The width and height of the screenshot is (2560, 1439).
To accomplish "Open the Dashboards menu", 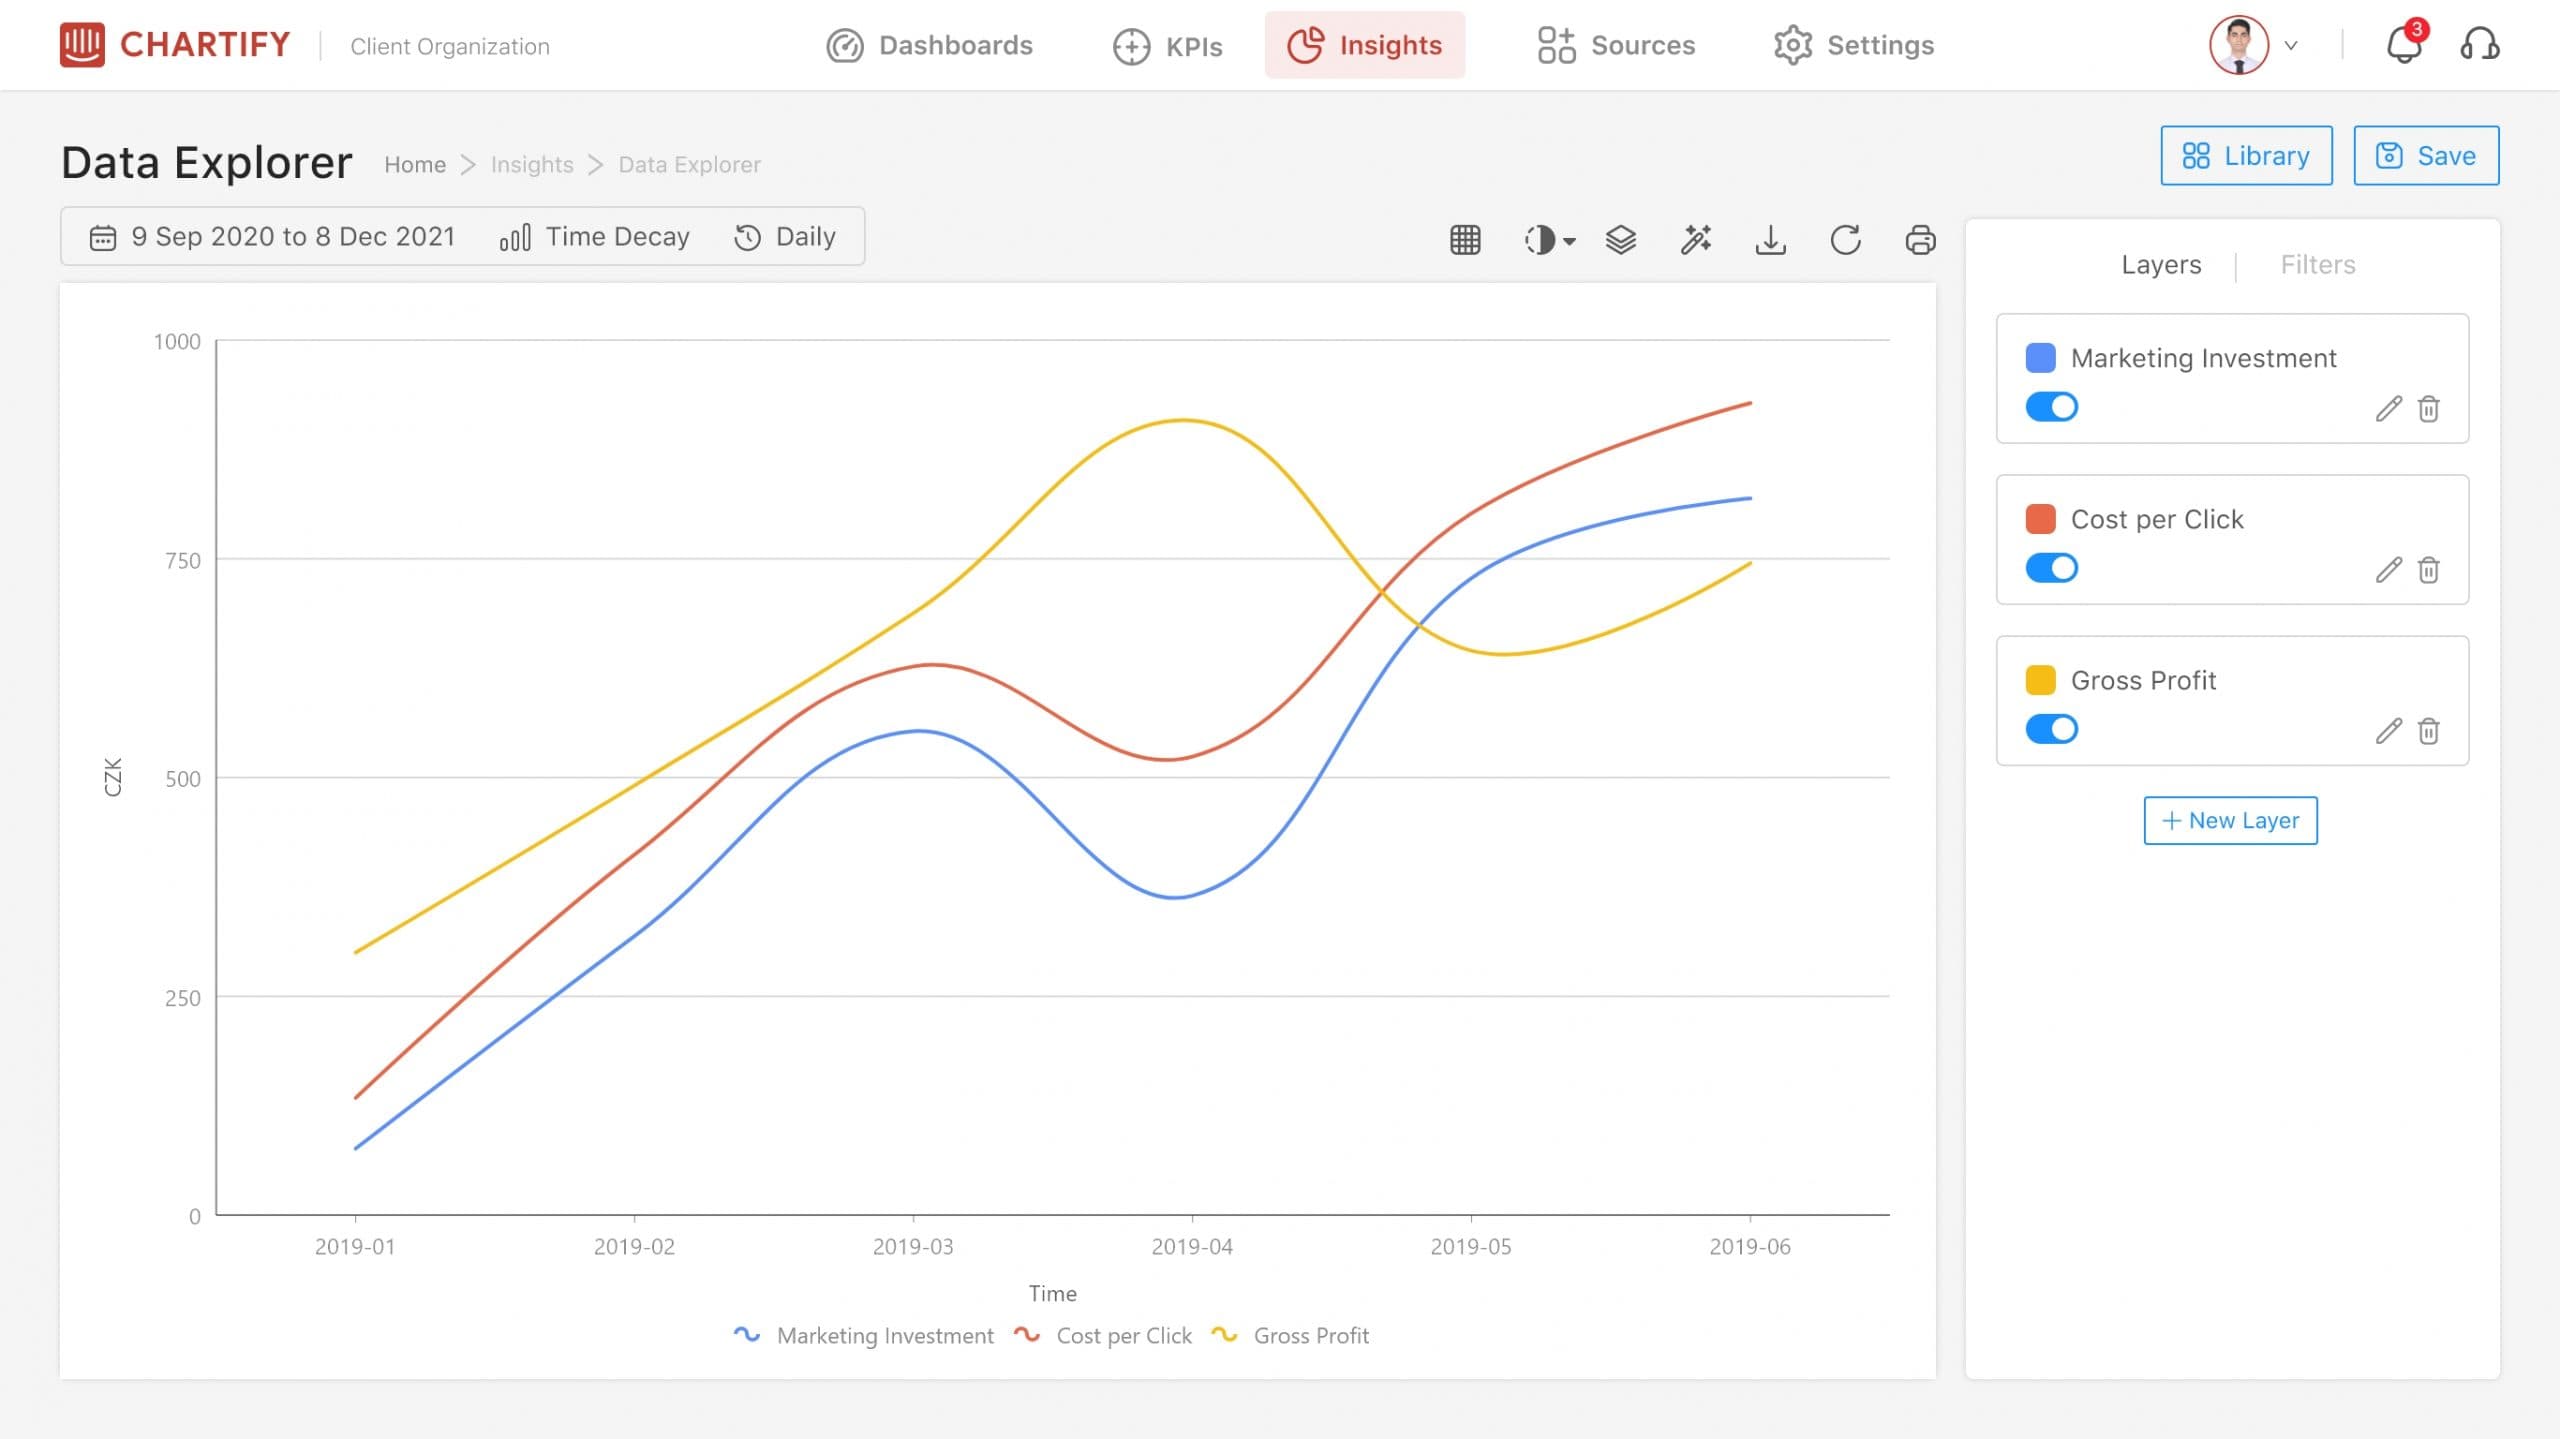I will (x=929, y=45).
